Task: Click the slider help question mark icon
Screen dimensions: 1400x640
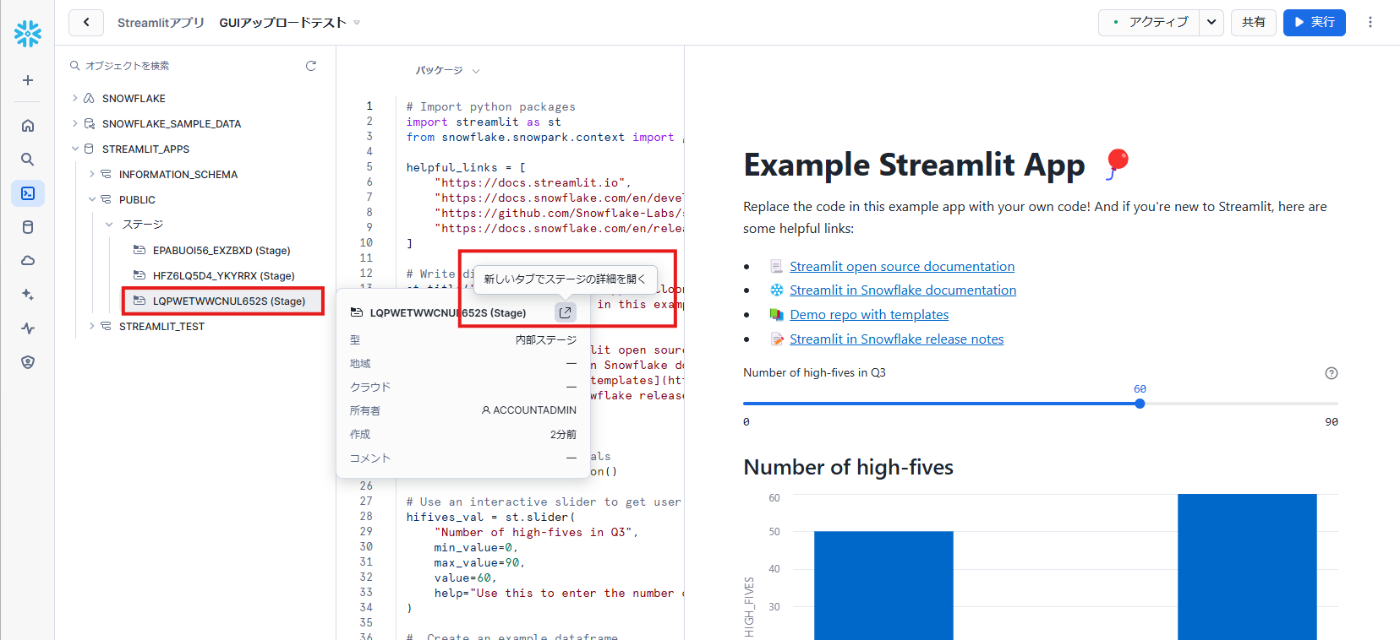Action: tap(1331, 373)
